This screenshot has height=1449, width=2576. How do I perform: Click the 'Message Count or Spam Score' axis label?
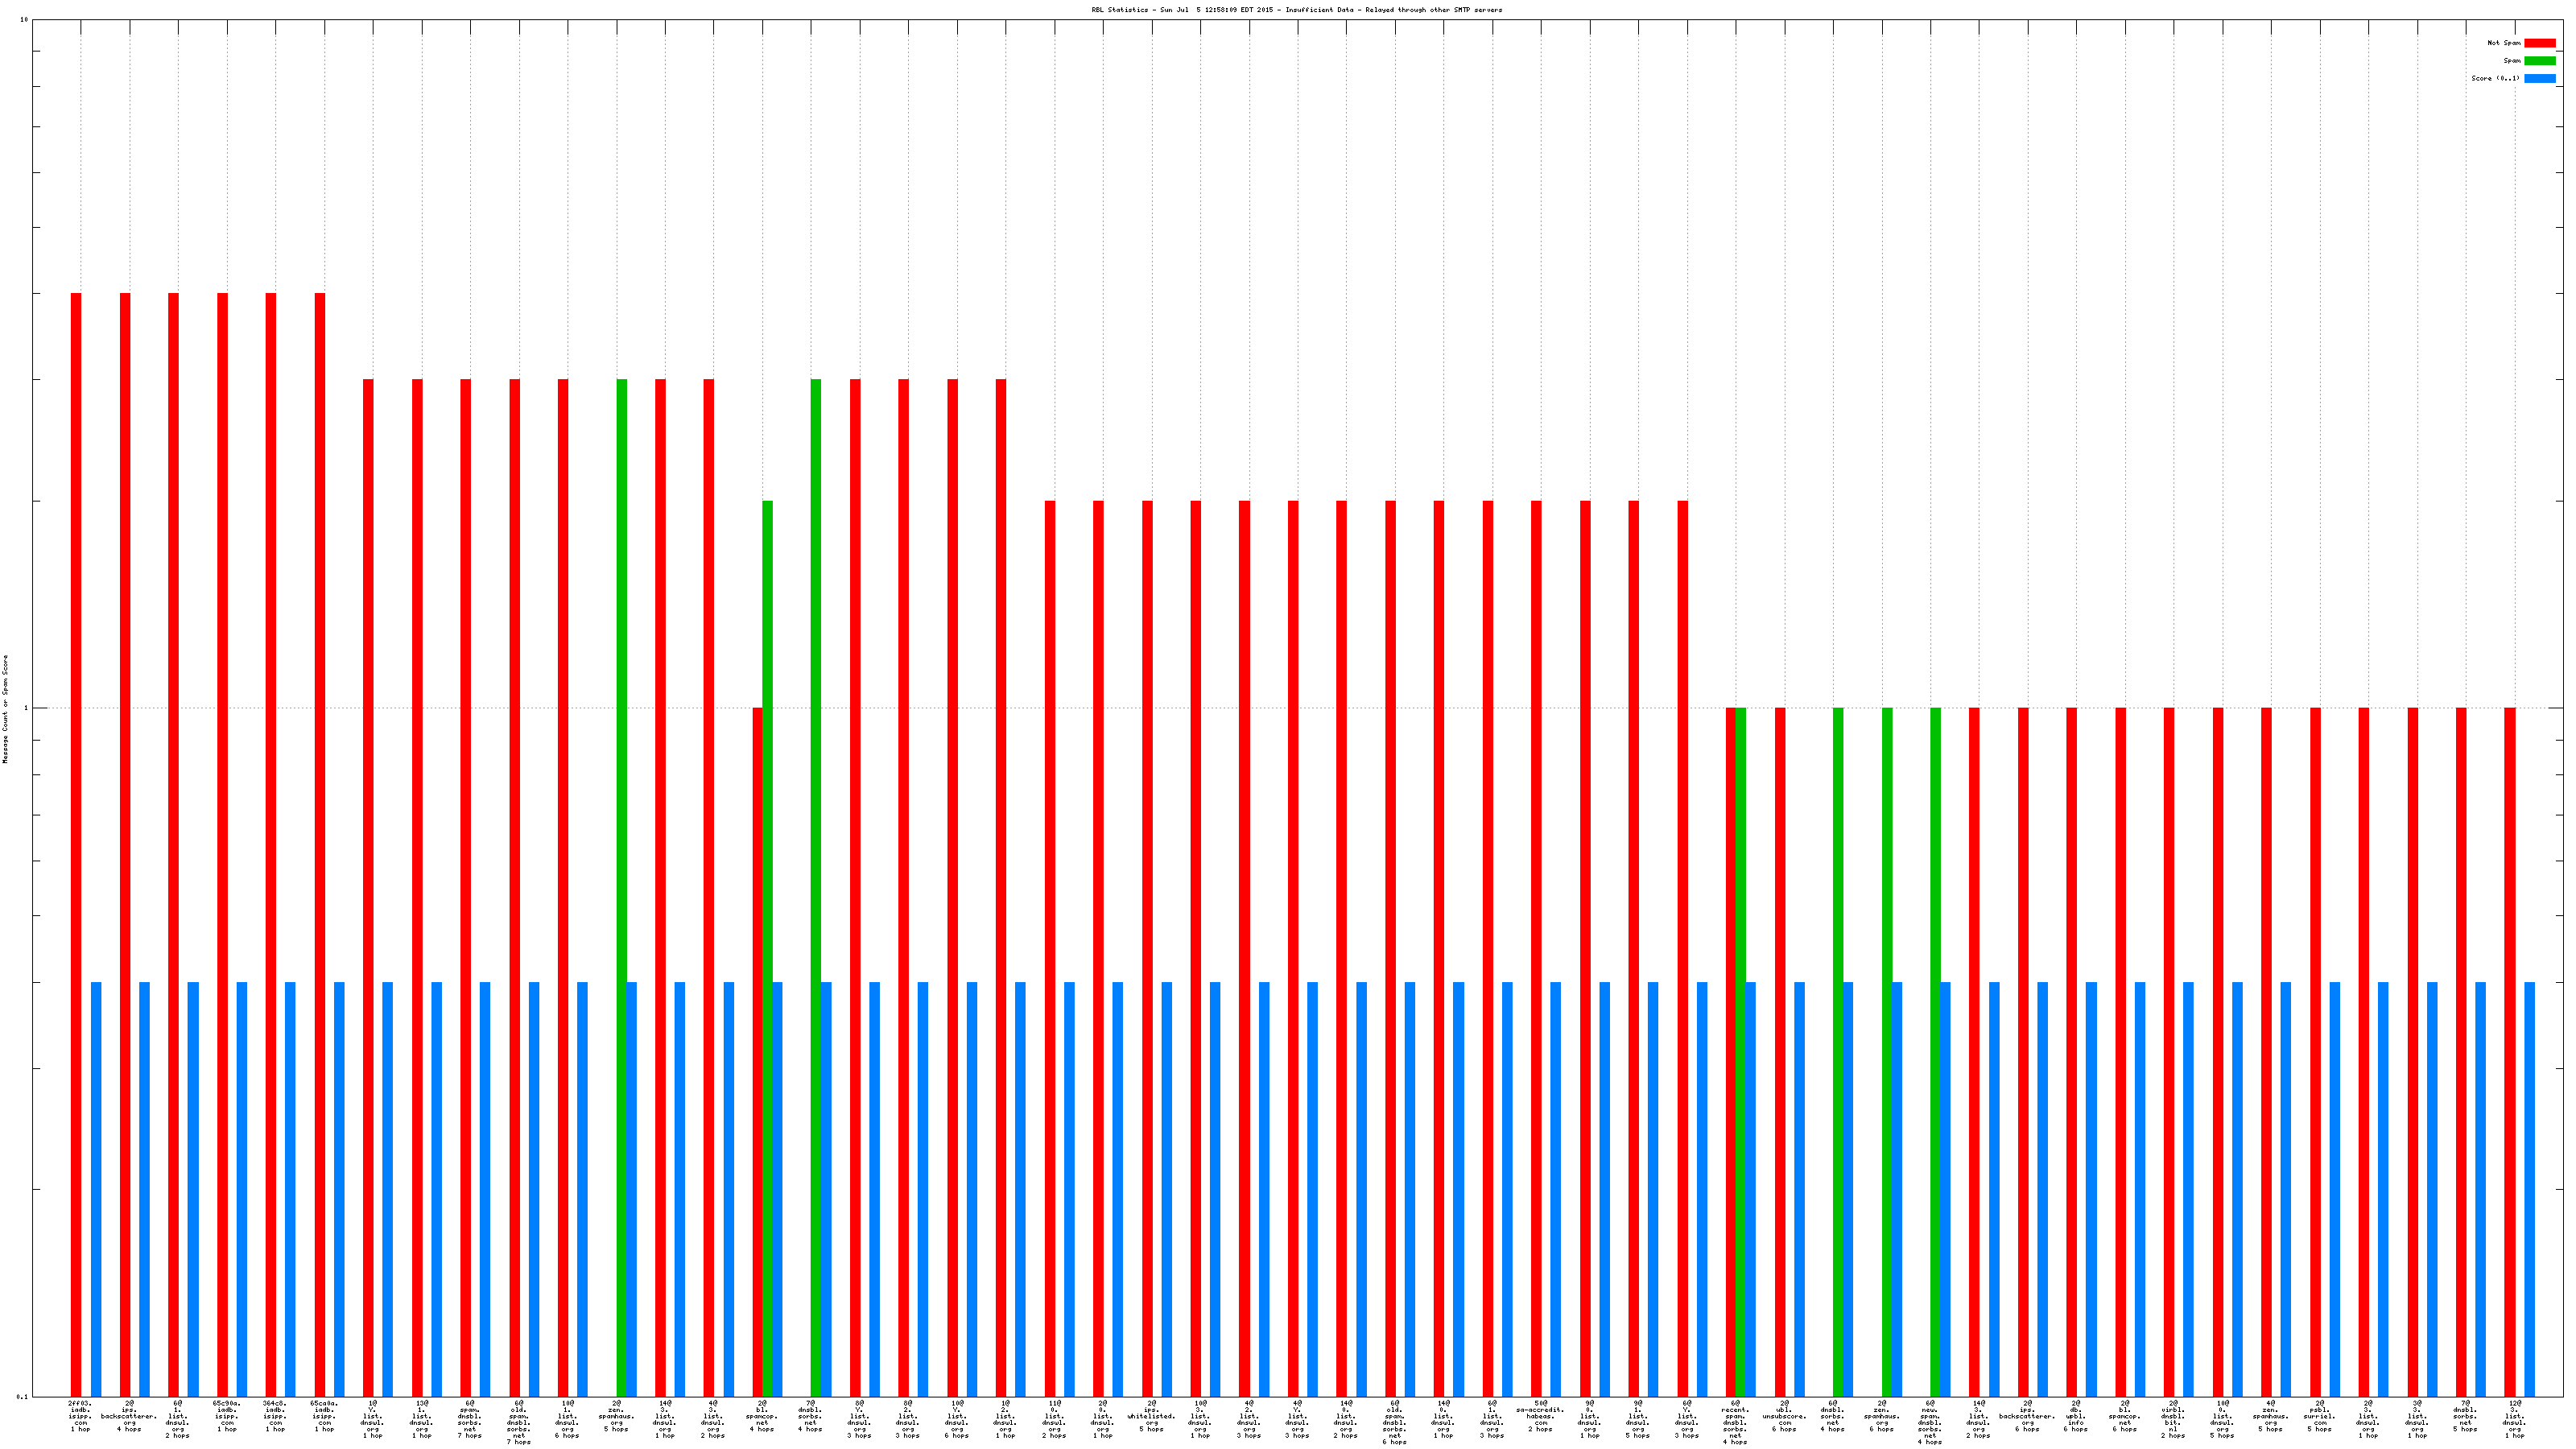(5, 709)
